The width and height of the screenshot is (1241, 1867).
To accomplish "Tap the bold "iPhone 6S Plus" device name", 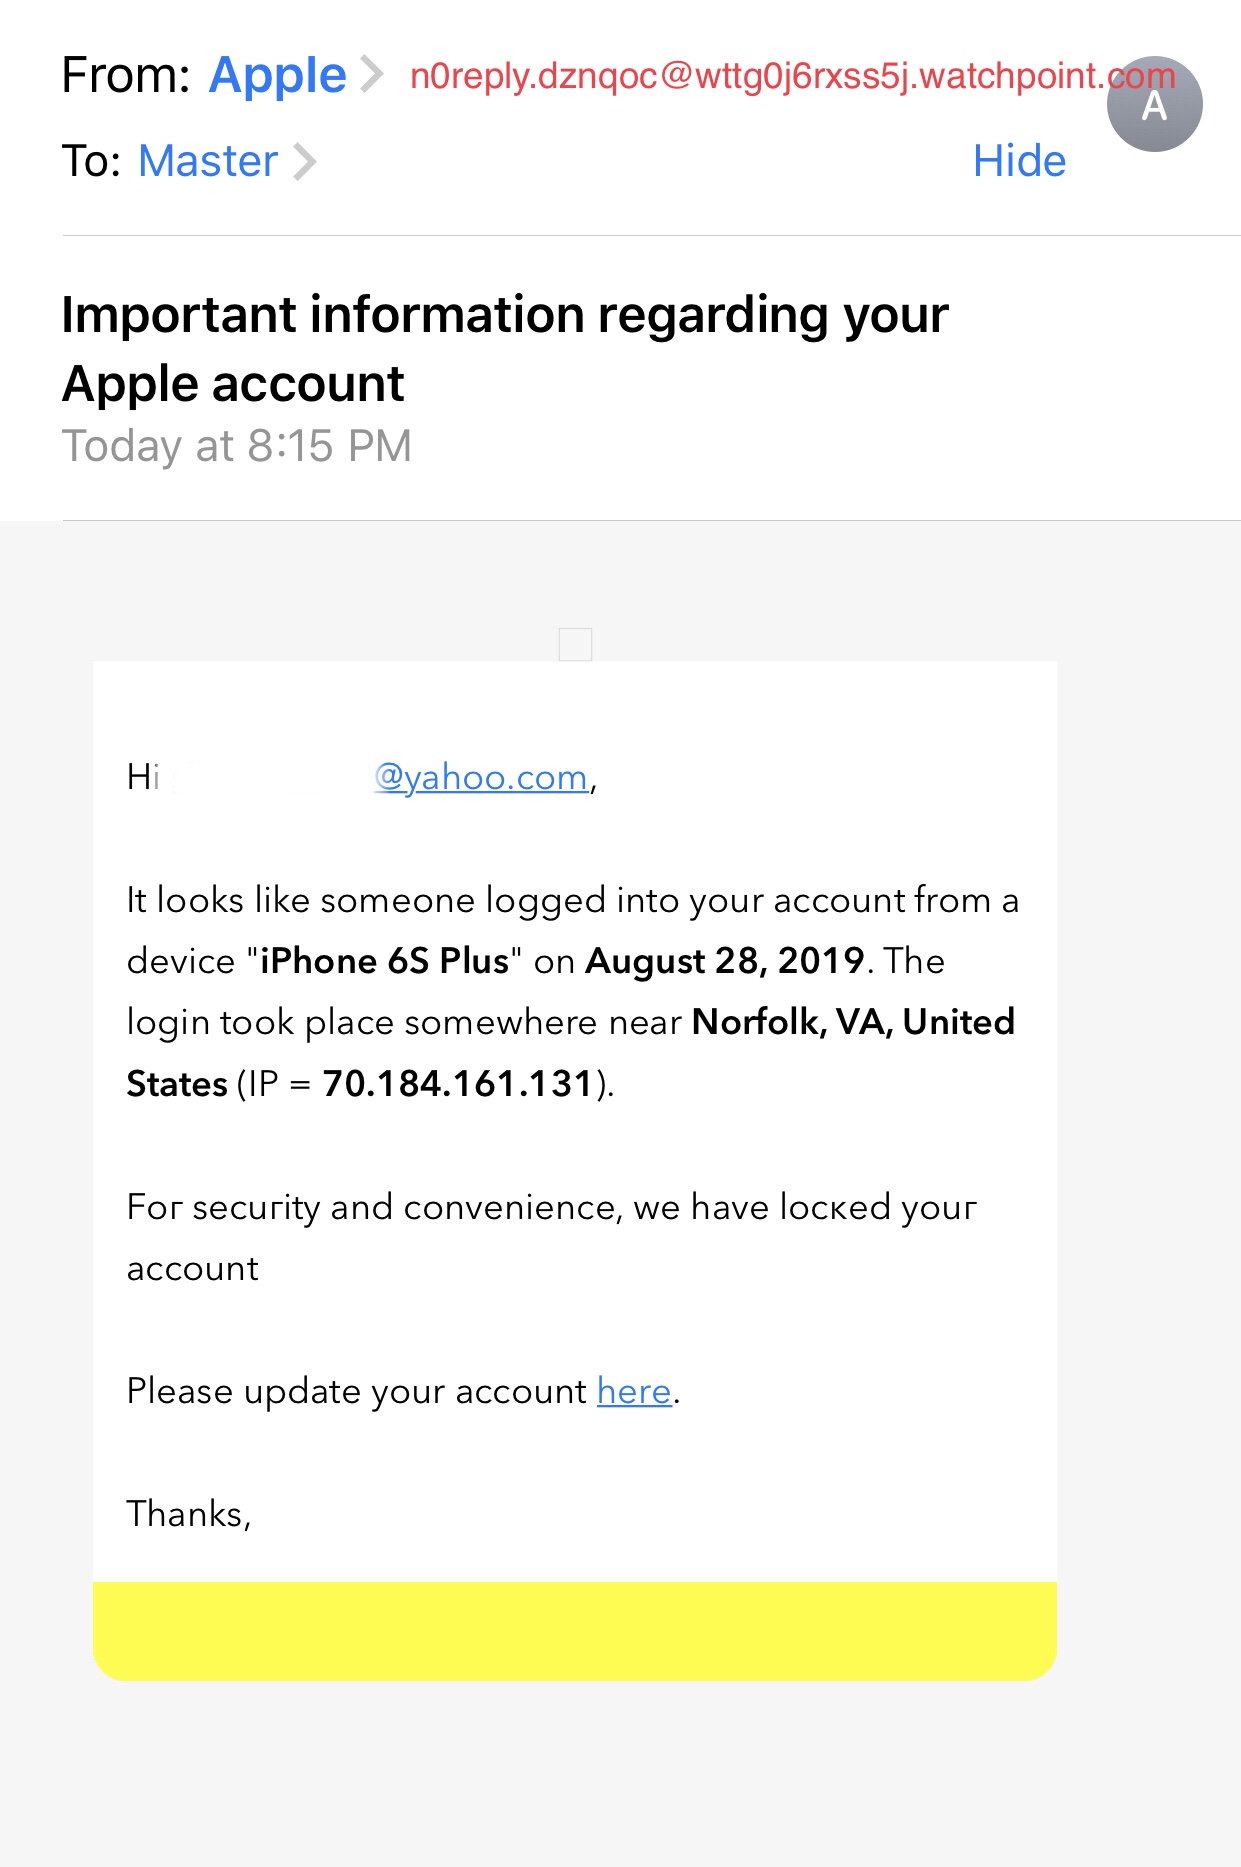I will (384, 961).
